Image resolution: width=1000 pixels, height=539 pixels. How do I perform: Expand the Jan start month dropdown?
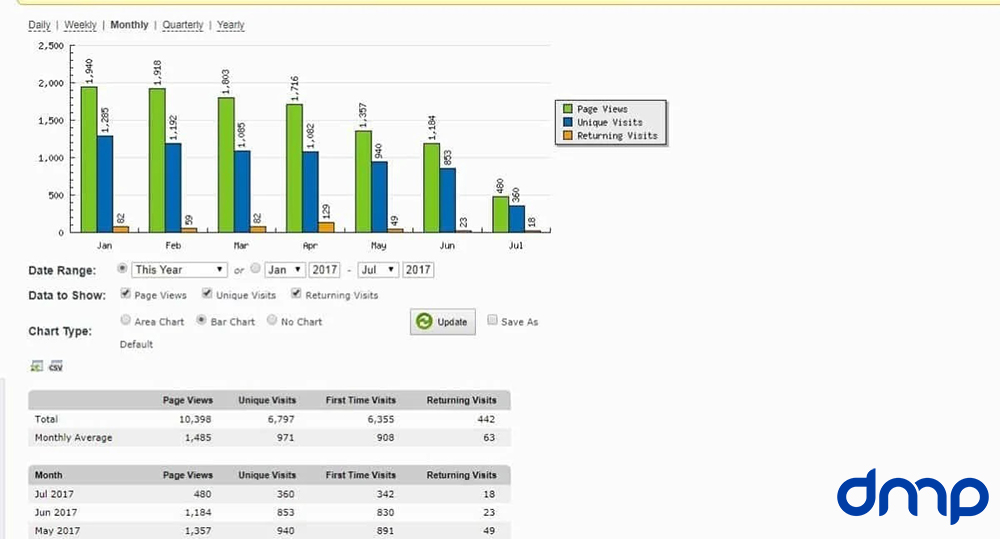tap(284, 269)
